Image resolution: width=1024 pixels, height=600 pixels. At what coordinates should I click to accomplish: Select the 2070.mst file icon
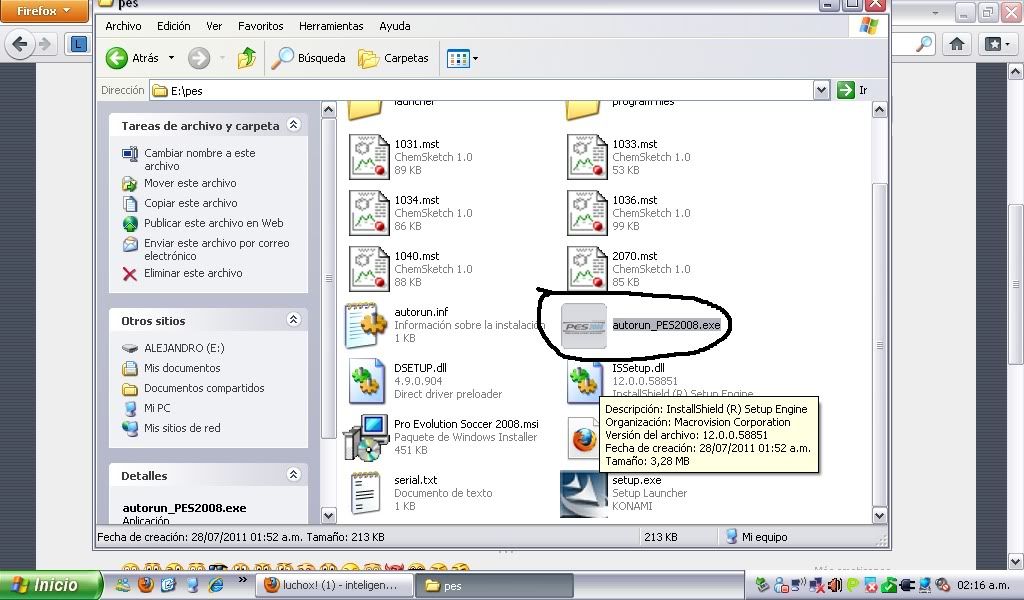click(x=587, y=269)
